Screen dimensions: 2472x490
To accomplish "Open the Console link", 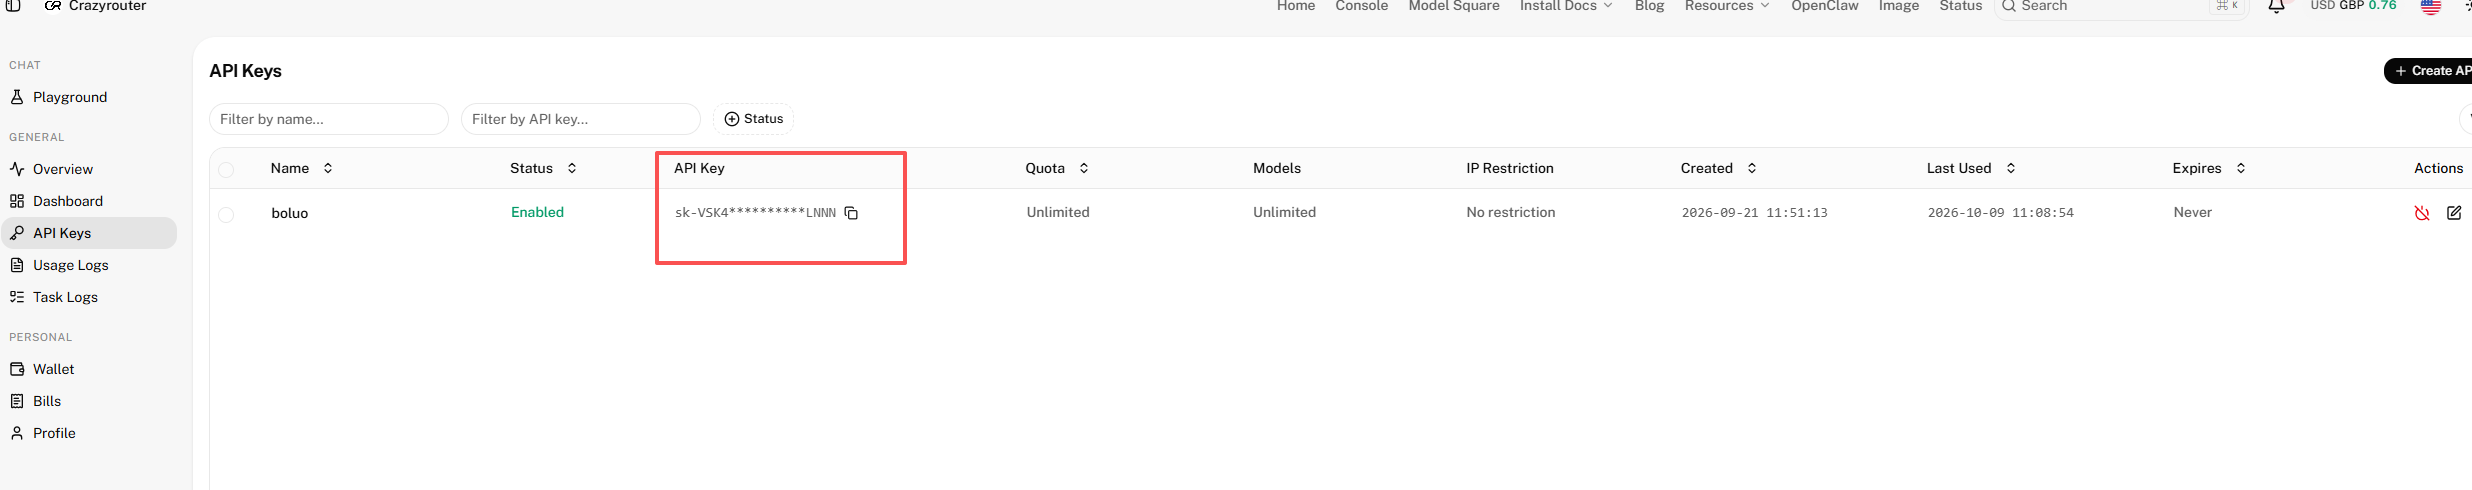I will (1362, 6).
